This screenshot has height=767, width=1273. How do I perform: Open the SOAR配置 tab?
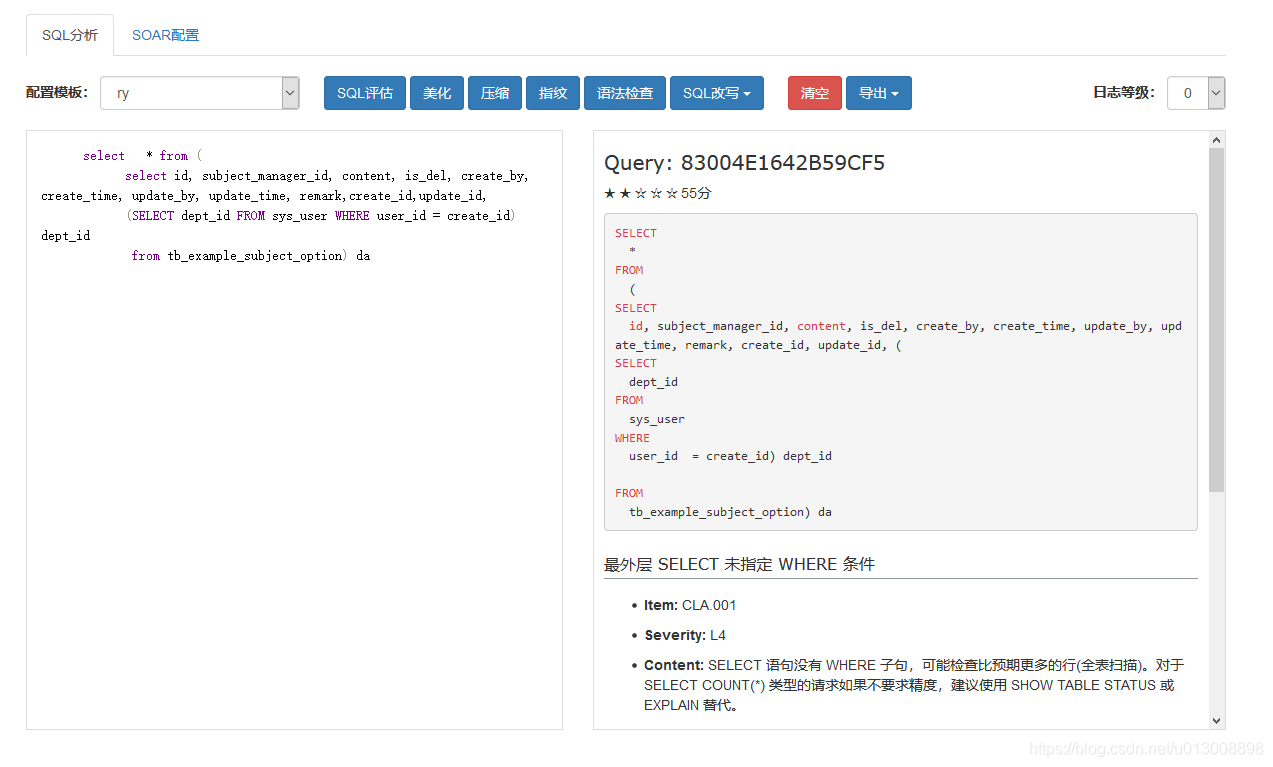pyautogui.click(x=166, y=35)
